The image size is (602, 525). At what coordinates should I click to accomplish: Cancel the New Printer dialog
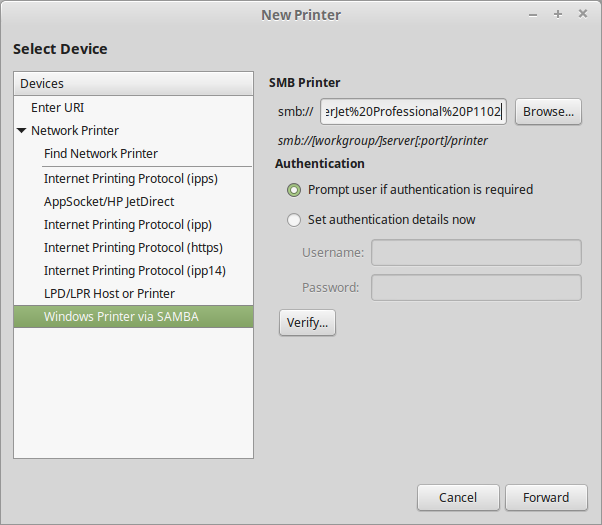[x=458, y=497]
